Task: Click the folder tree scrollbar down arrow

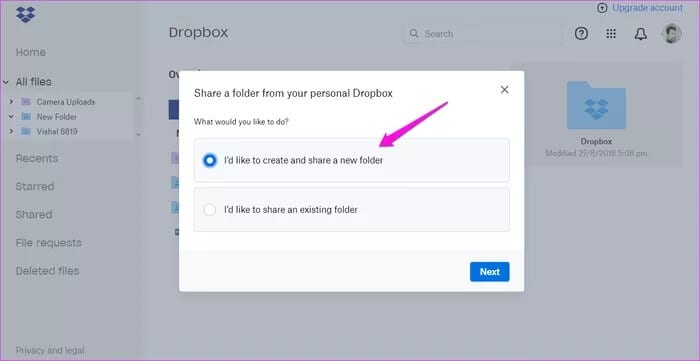Action: (138, 134)
